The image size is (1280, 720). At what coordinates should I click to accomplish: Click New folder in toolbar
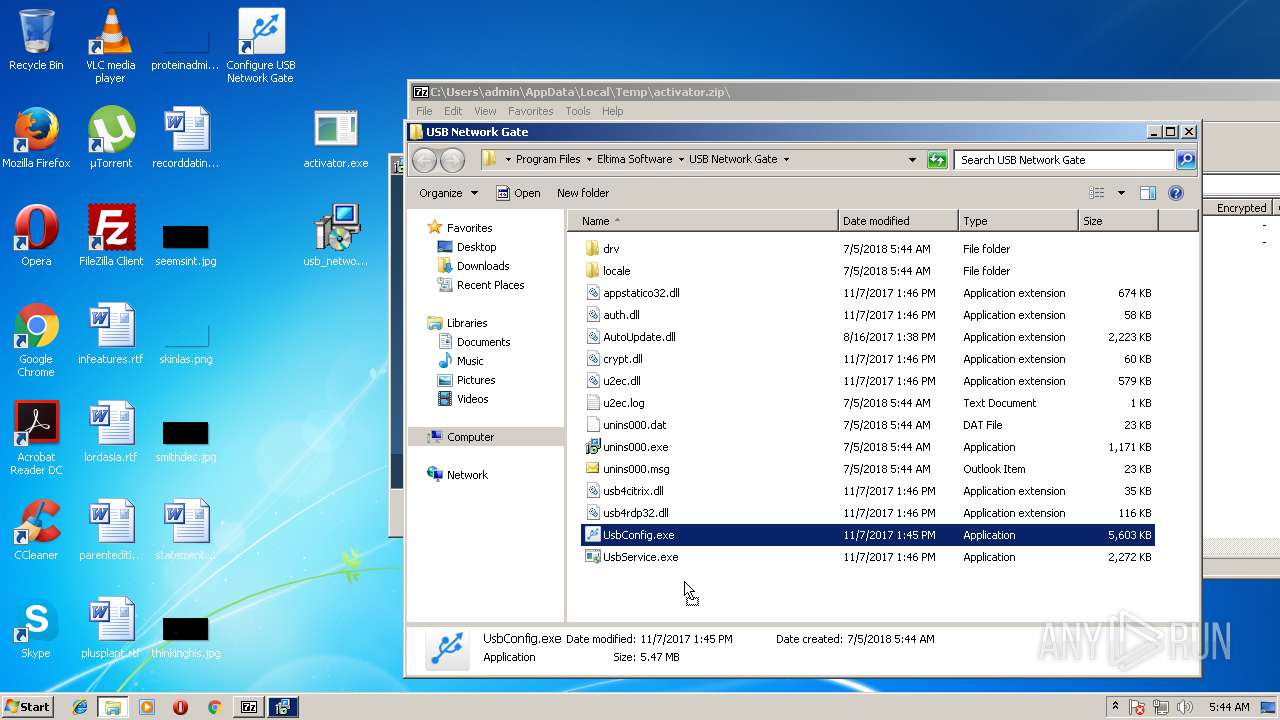(583, 193)
